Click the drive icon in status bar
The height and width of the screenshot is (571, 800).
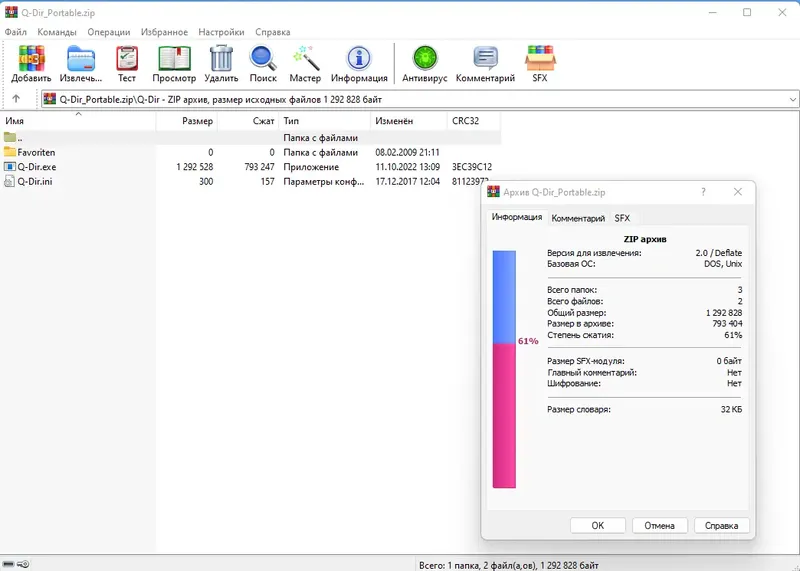coord(9,564)
